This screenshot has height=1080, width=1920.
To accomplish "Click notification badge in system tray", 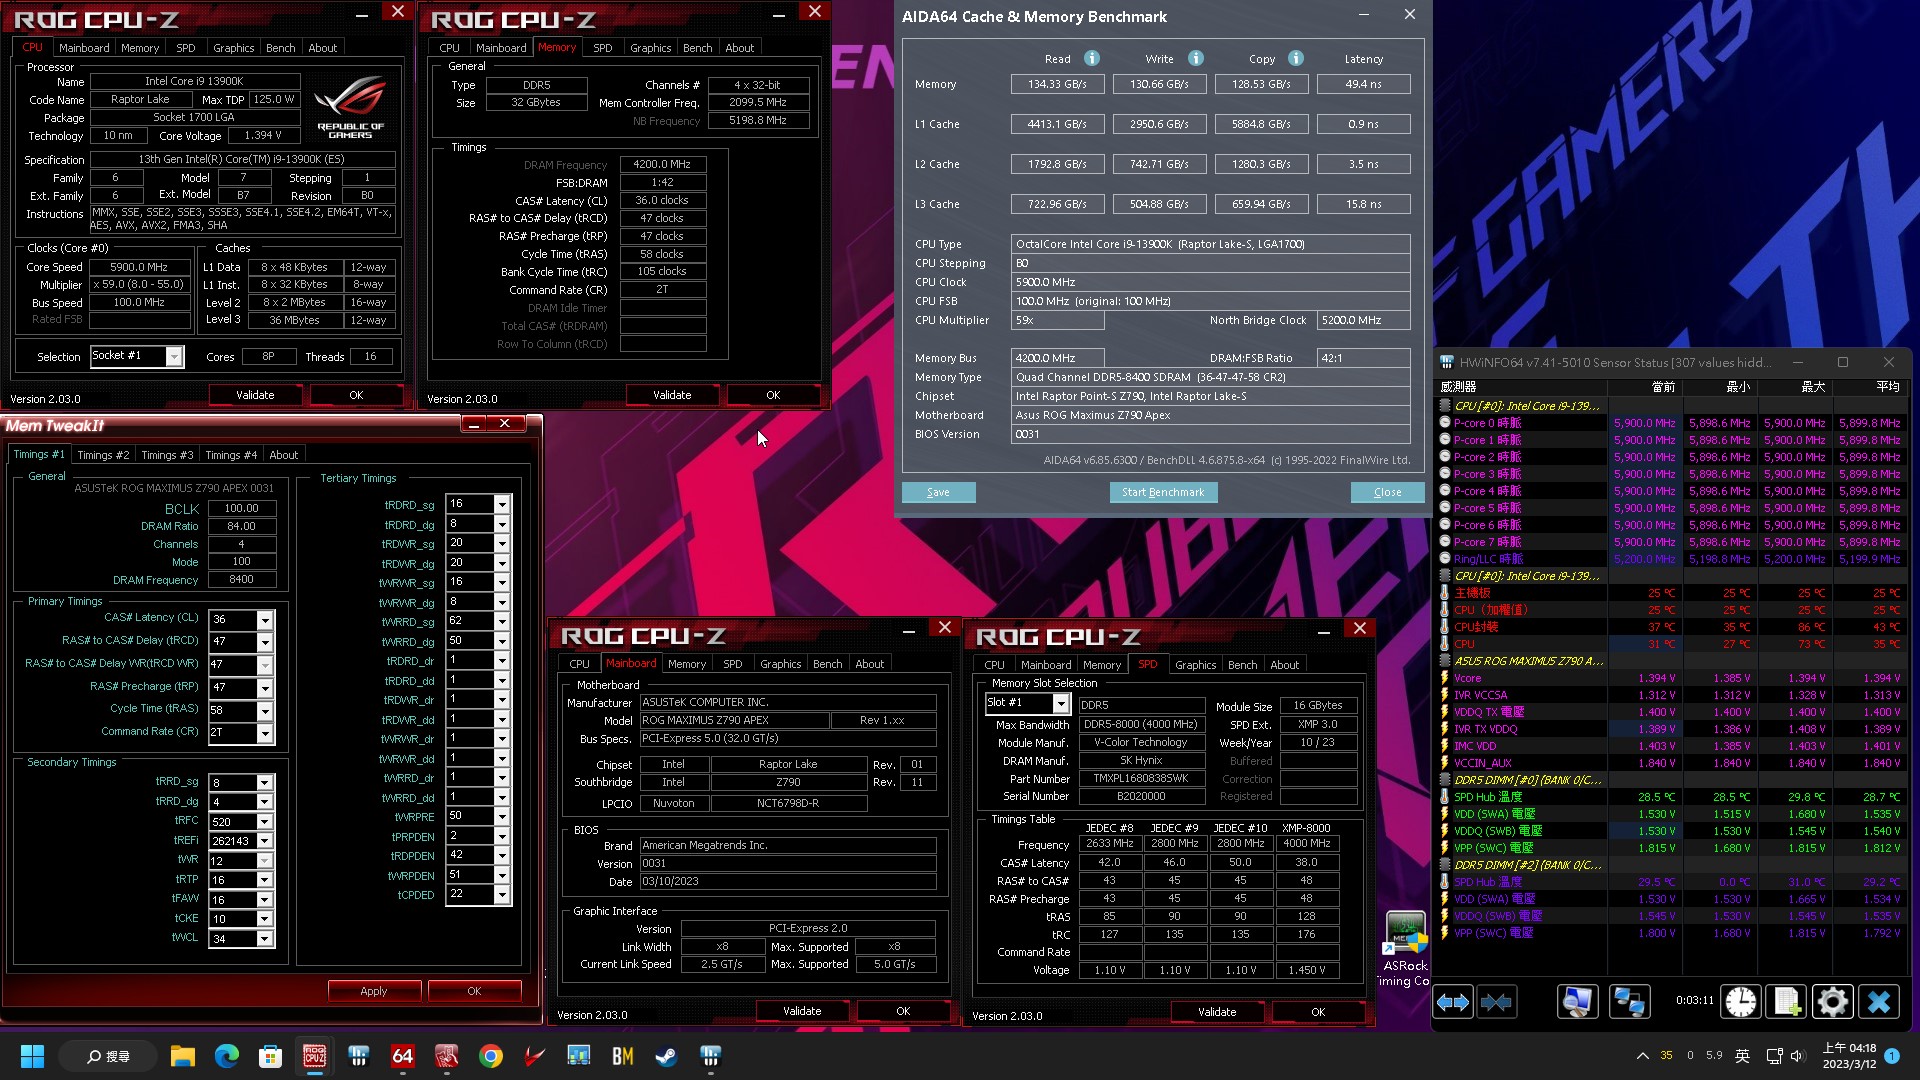I will point(1892,1056).
